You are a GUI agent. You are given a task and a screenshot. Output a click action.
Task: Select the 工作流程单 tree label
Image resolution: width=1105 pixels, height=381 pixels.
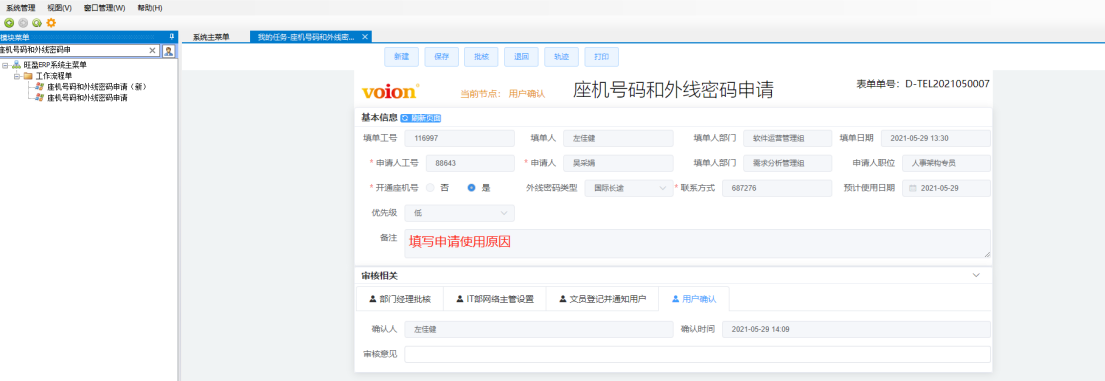(x=54, y=75)
